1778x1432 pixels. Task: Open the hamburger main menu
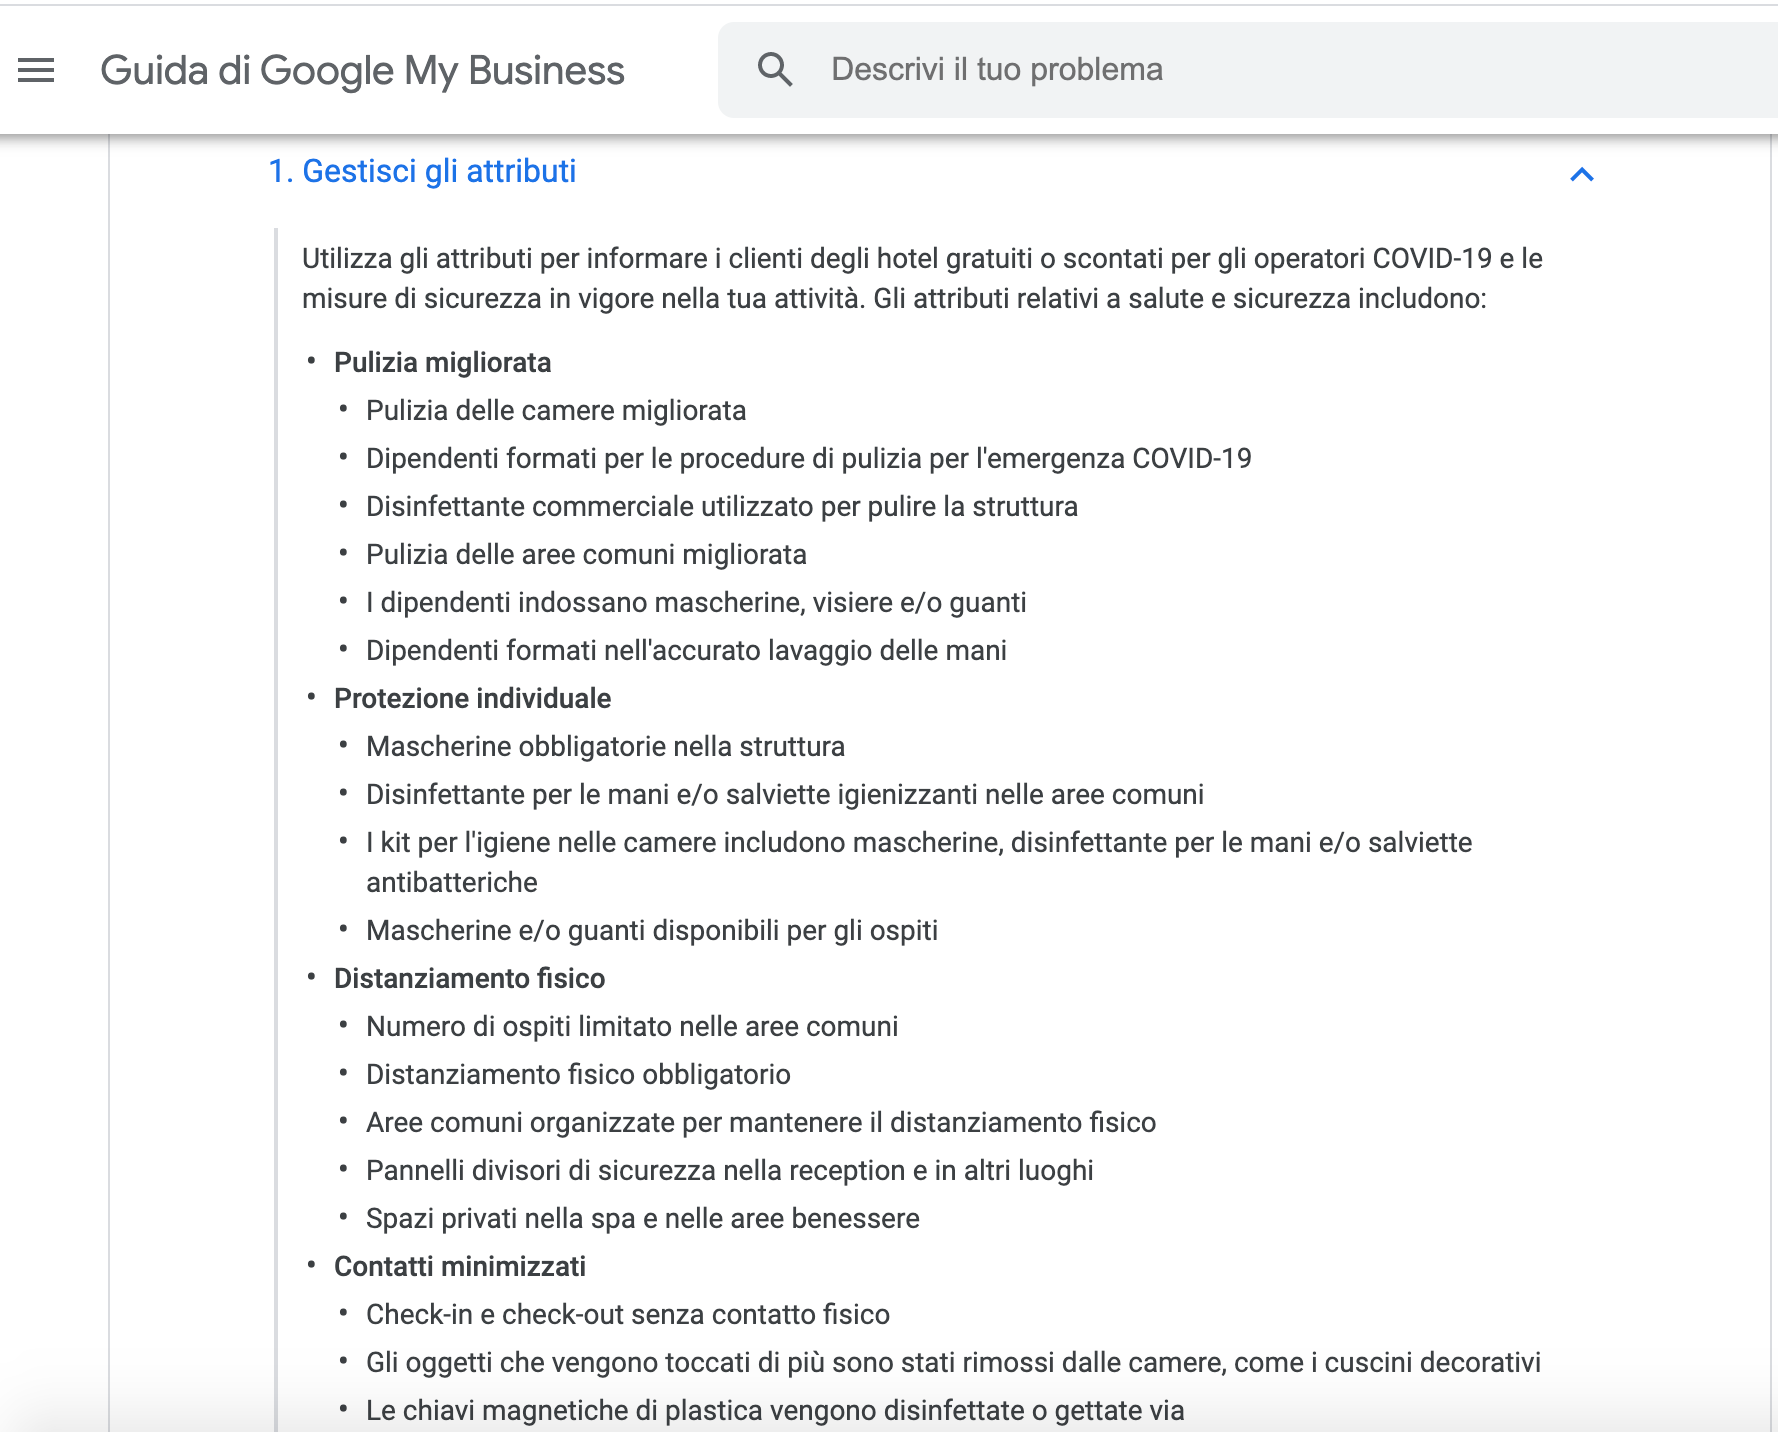[x=36, y=70]
